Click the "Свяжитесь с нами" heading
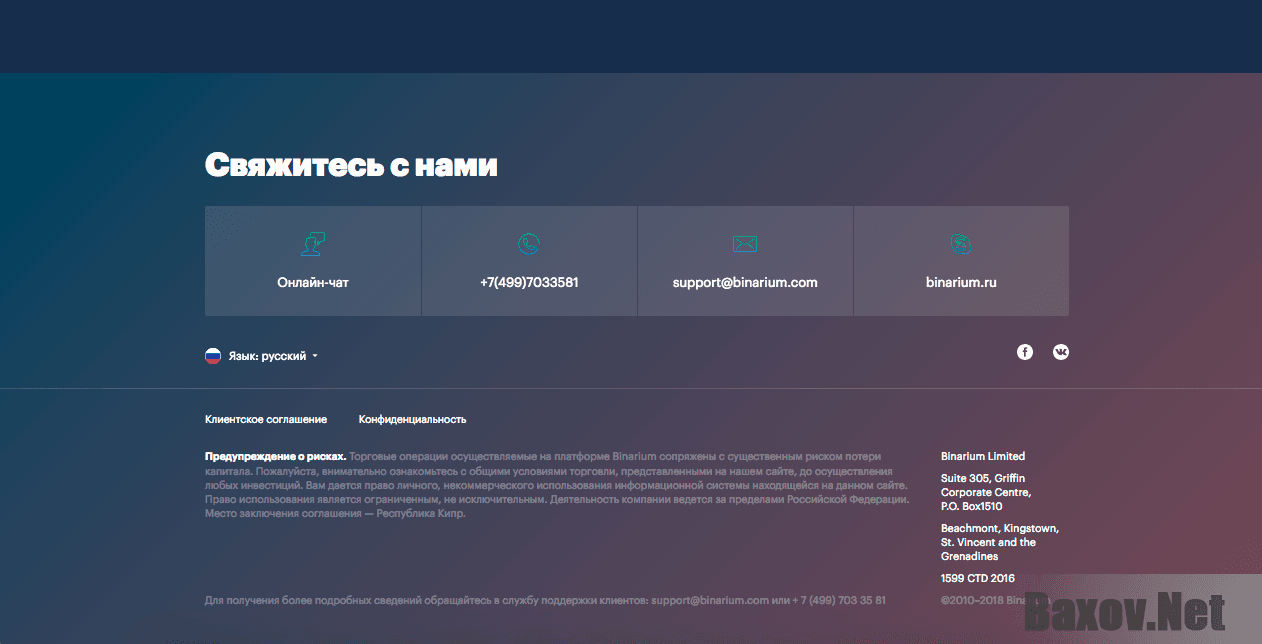Screen dimensions: 1262x644 [x=351, y=166]
